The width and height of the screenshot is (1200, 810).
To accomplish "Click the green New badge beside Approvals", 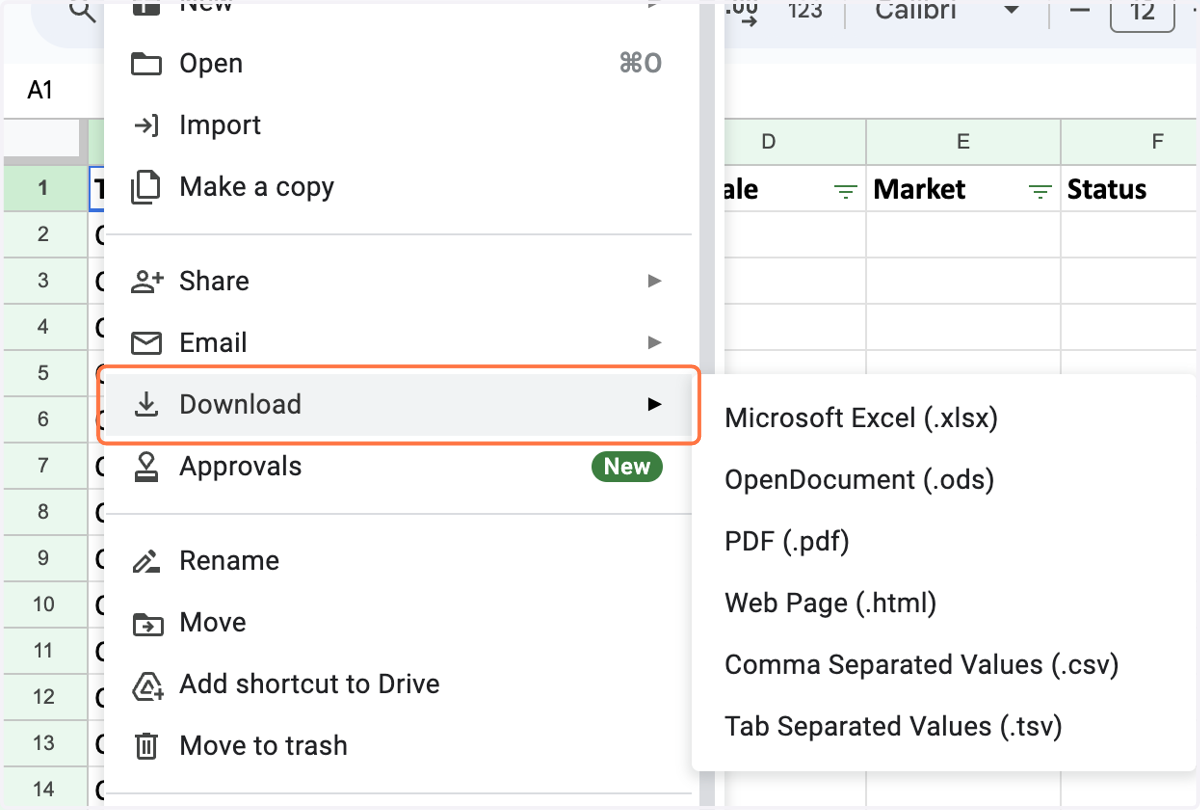I will [x=627, y=467].
